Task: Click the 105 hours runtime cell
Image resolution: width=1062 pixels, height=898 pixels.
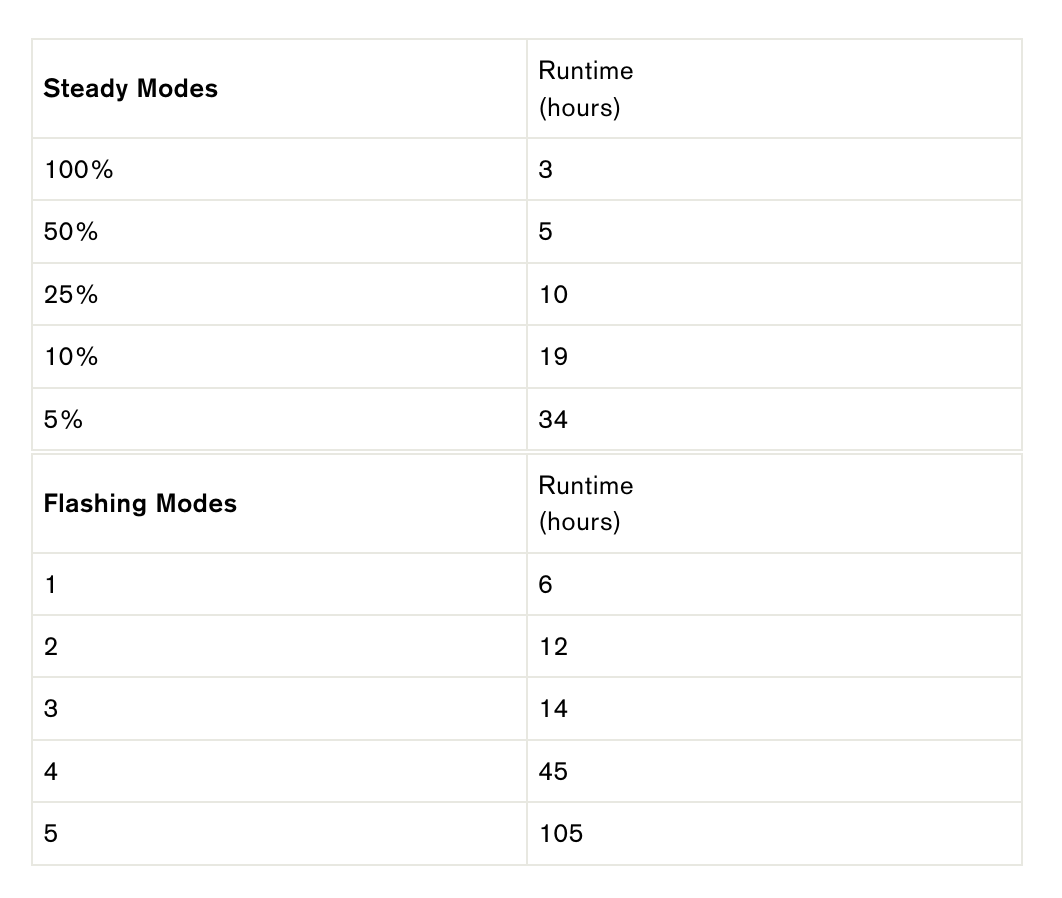Action: (x=560, y=834)
